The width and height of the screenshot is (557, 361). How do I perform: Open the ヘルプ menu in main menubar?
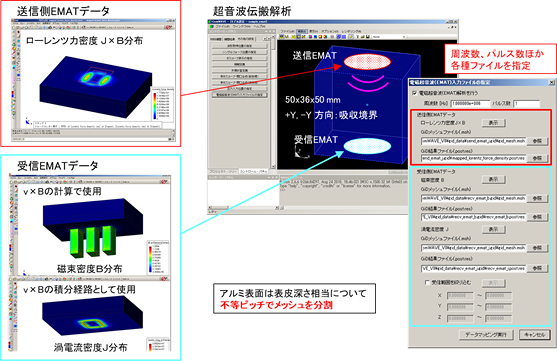coord(259,27)
